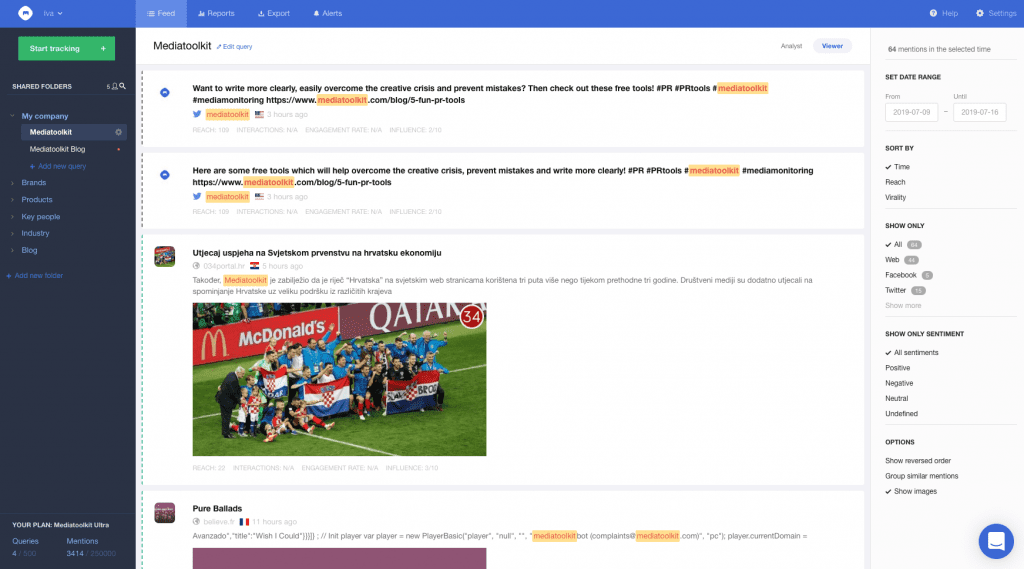
Task: Switch to Analyst mode
Action: click(x=791, y=46)
